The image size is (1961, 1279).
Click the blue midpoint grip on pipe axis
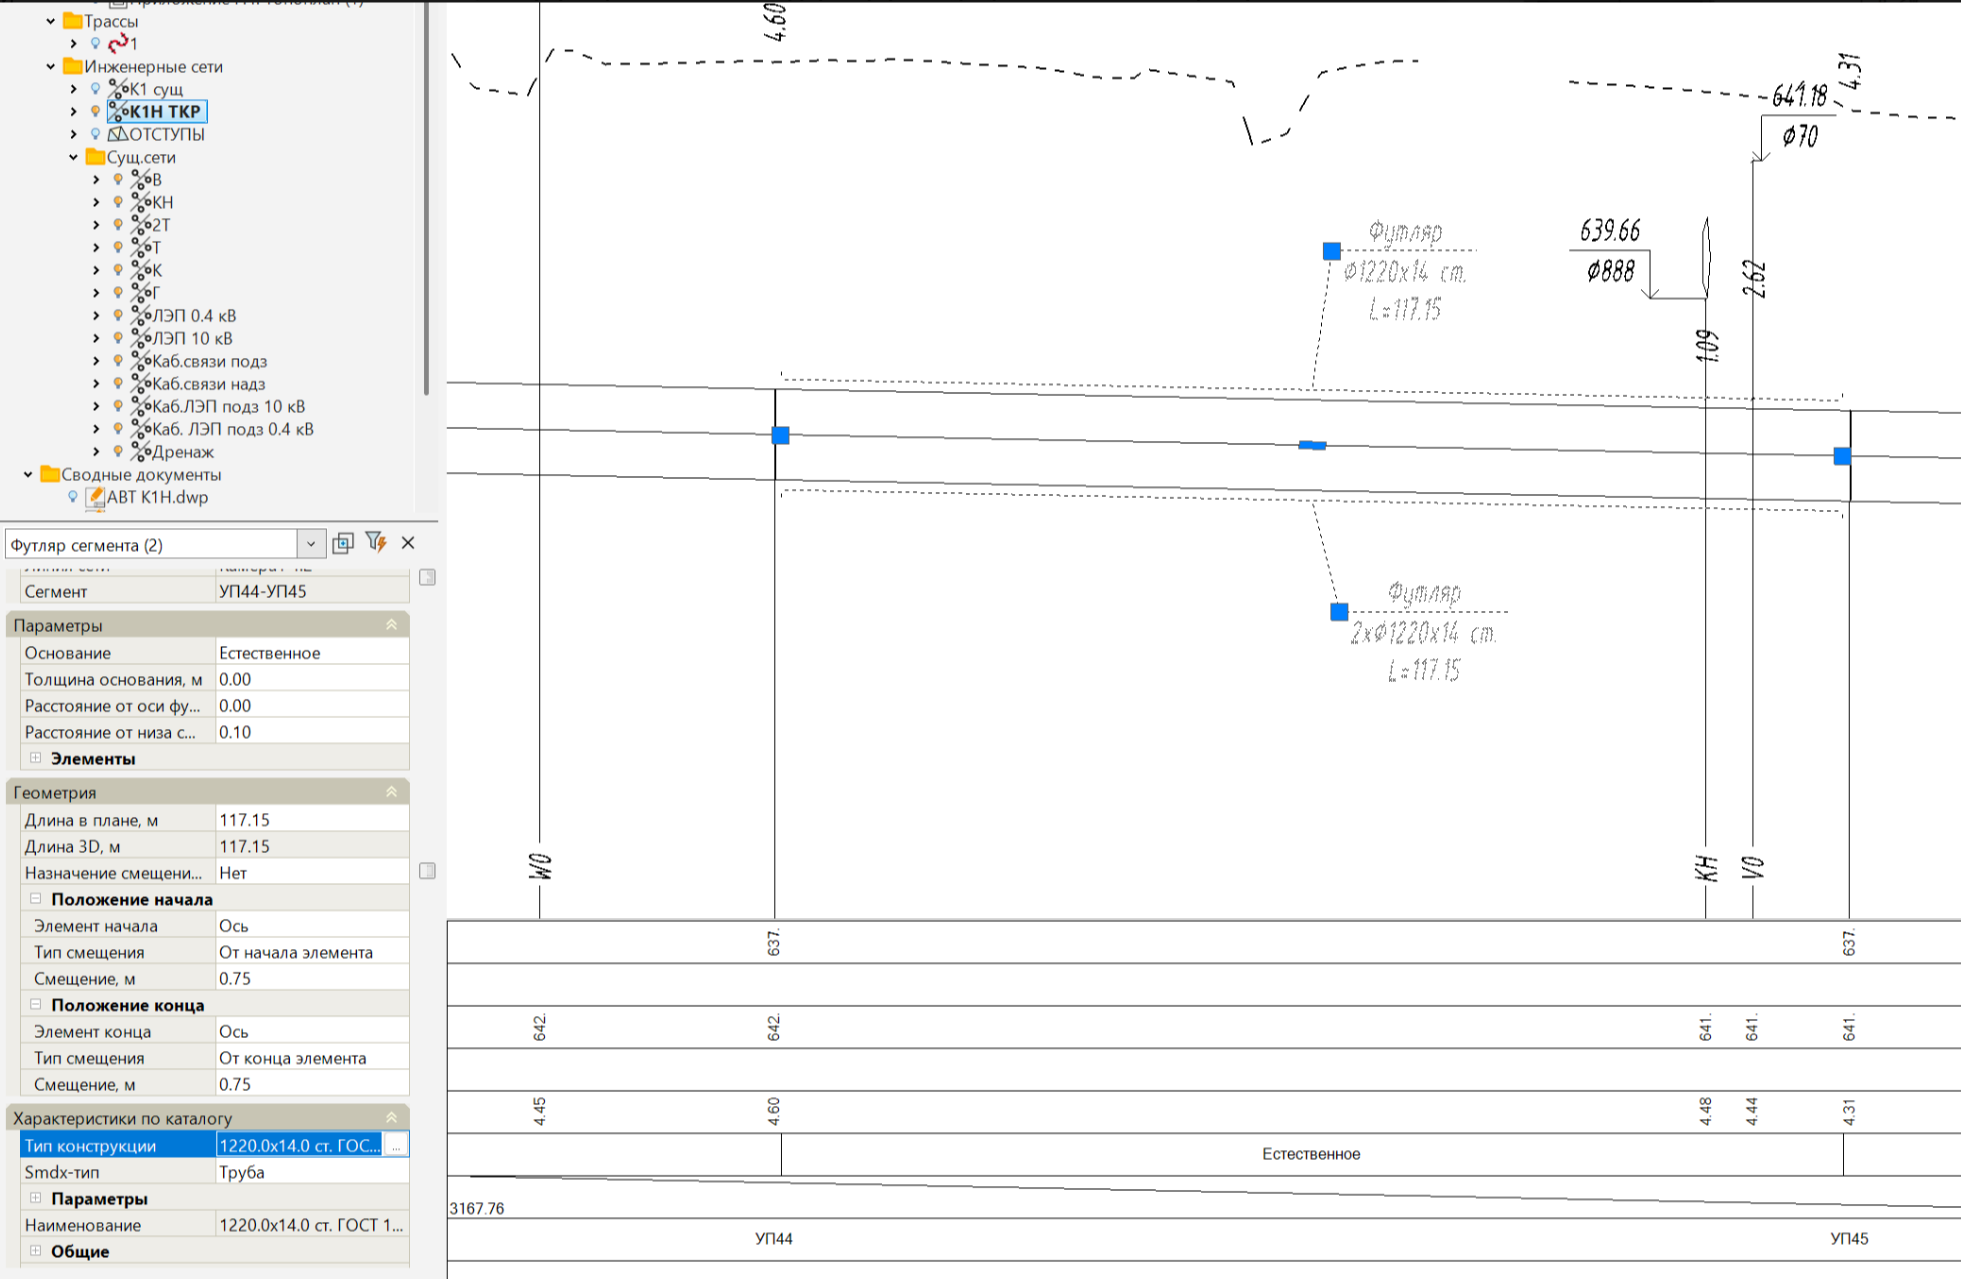[x=1312, y=445]
